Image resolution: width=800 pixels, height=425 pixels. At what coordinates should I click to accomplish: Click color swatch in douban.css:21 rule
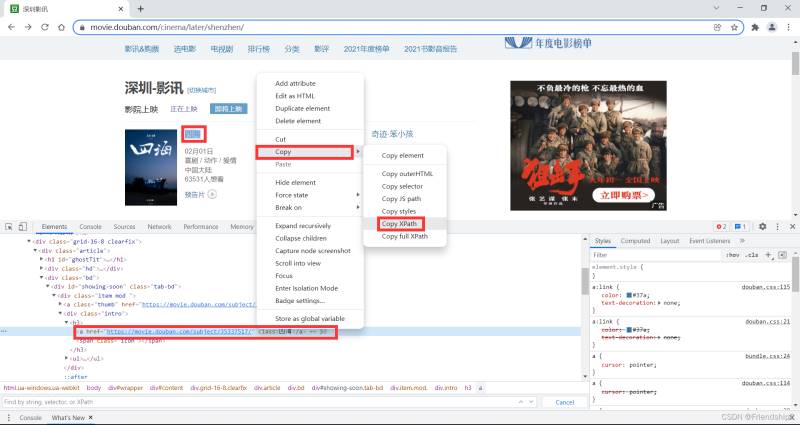[x=629, y=330]
